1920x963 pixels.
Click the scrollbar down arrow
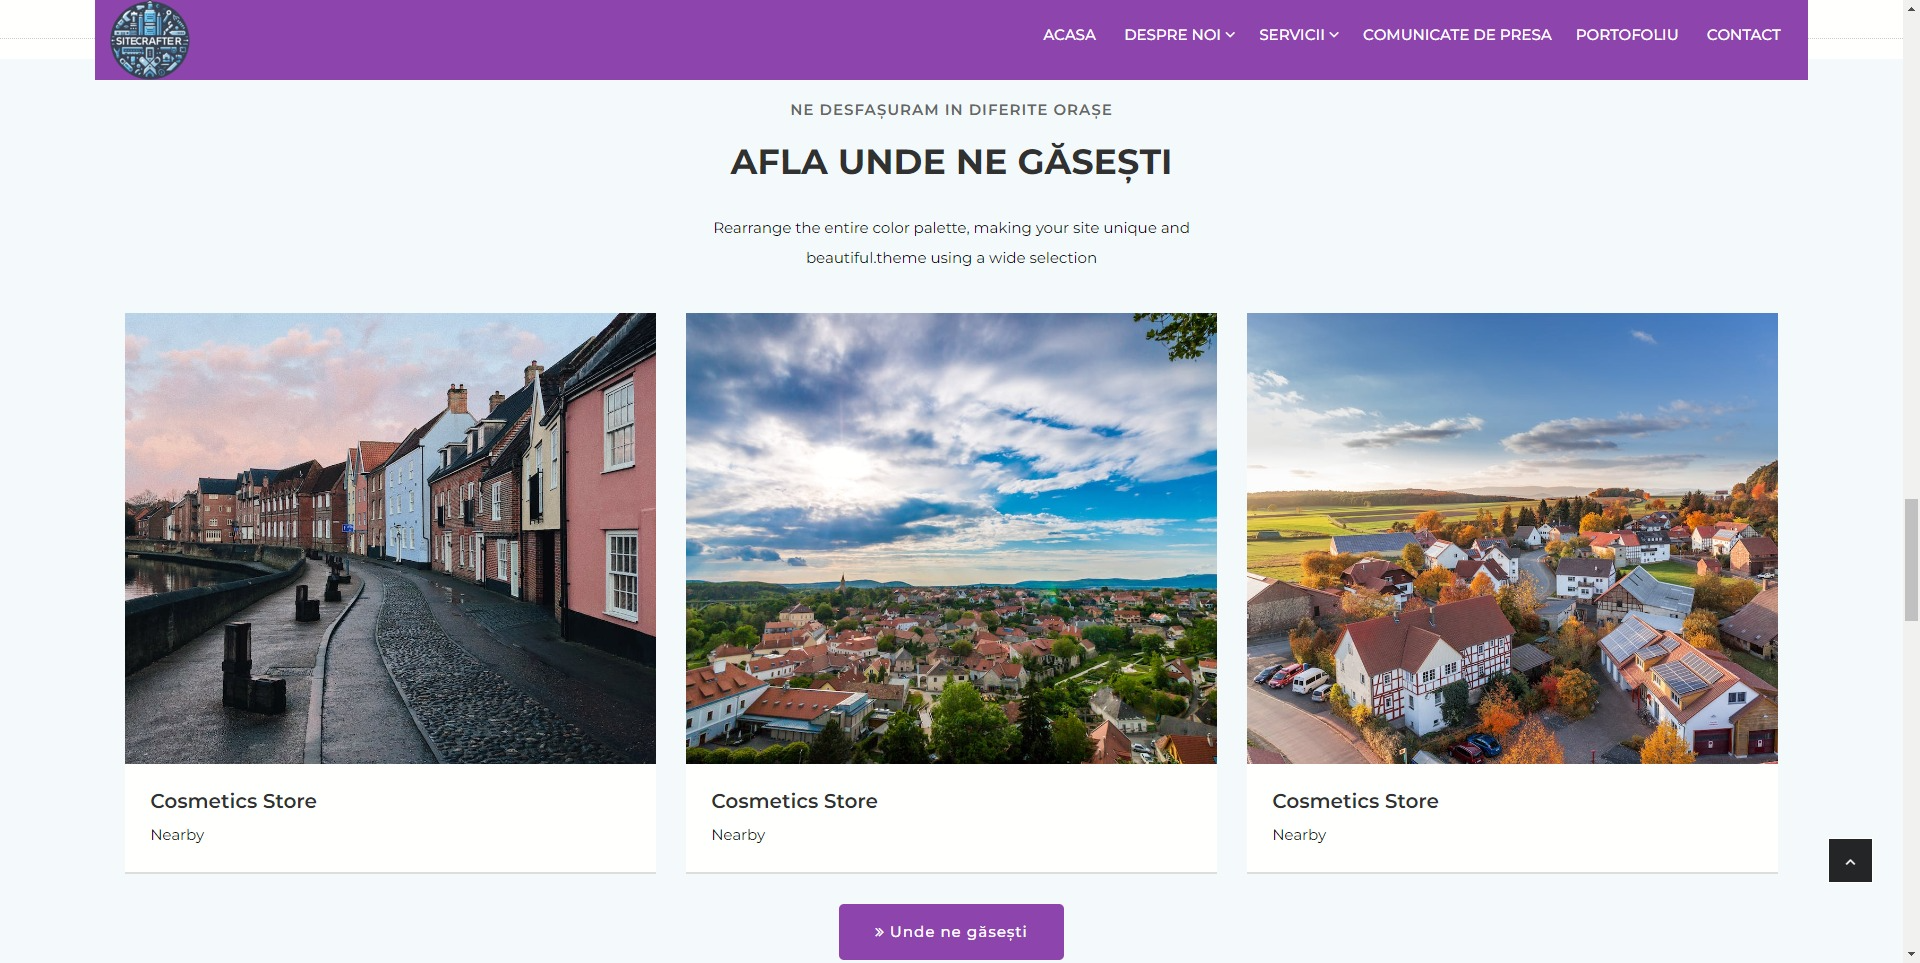[1911, 954]
